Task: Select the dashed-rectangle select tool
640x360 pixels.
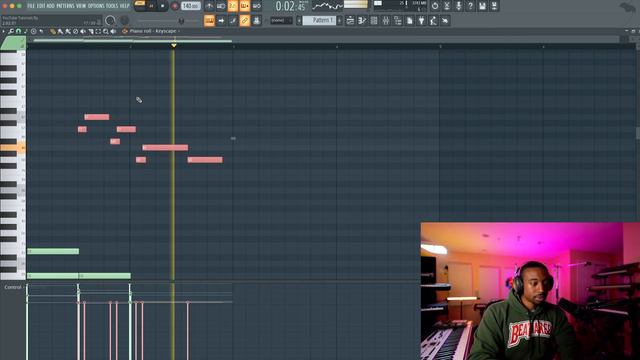Action: pos(98,31)
